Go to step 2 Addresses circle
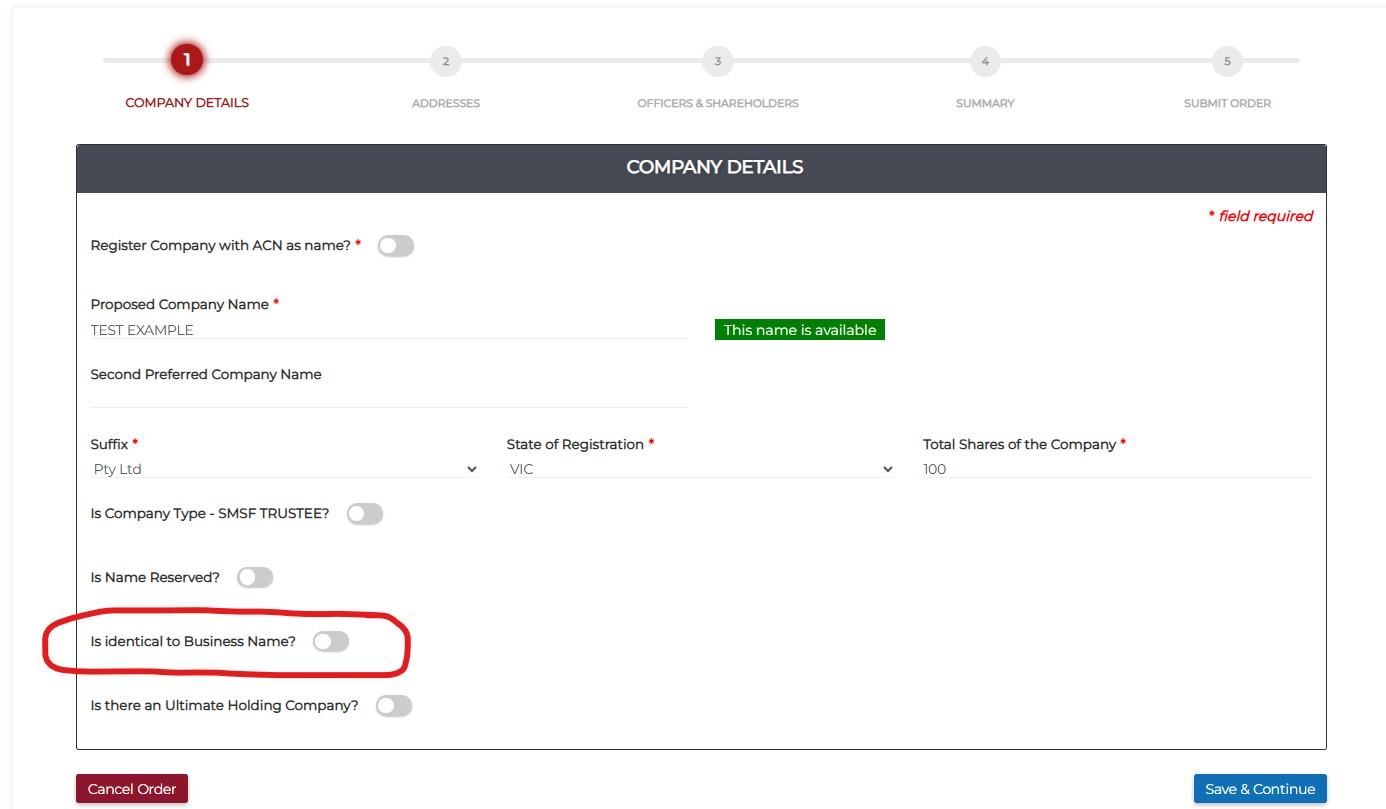The width and height of the screenshot is (1386, 809). click(445, 62)
